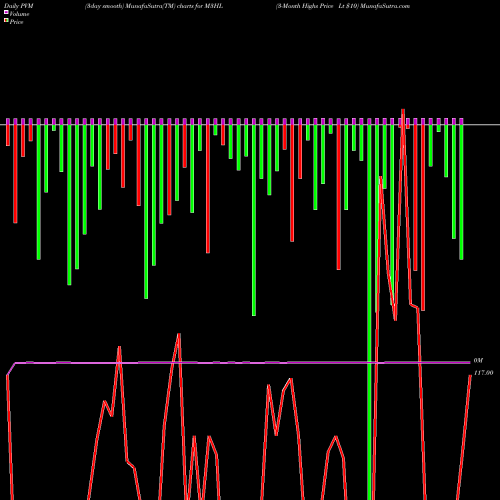Click the Price legend color swatch
Image resolution: width=500 pixels, height=500 pixels.
pyautogui.click(x=6, y=21)
